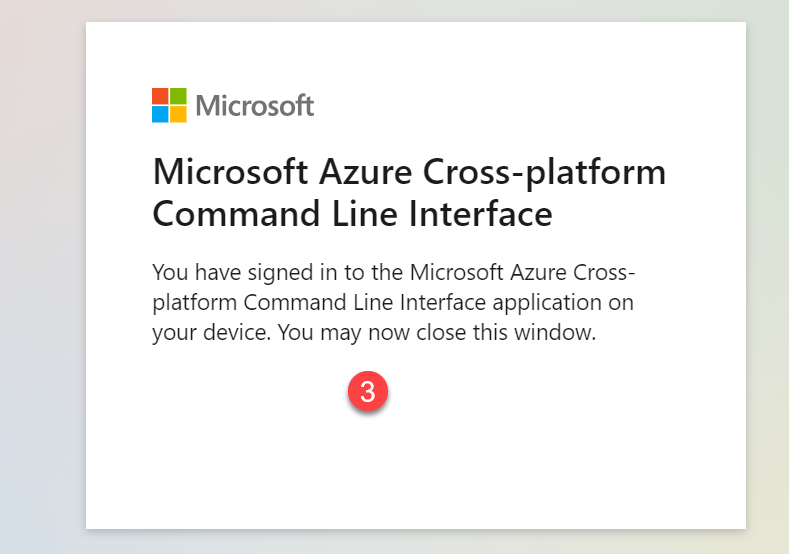The image size is (789, 554).
Task: Click the red square of Microsoft logo
Action: 160,96
